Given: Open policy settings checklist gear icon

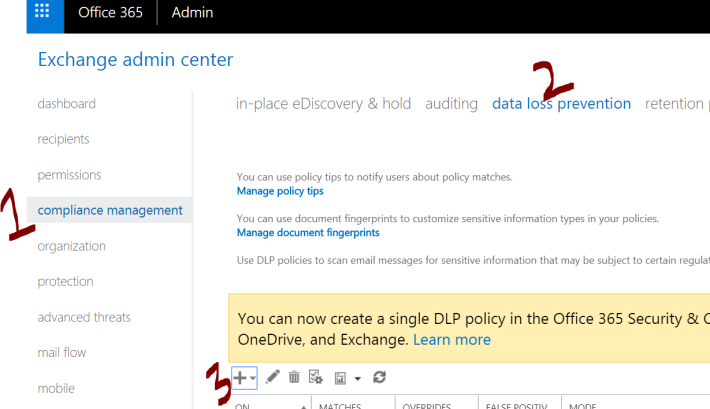Looking at the screenshot, I should tap(316, 377).
